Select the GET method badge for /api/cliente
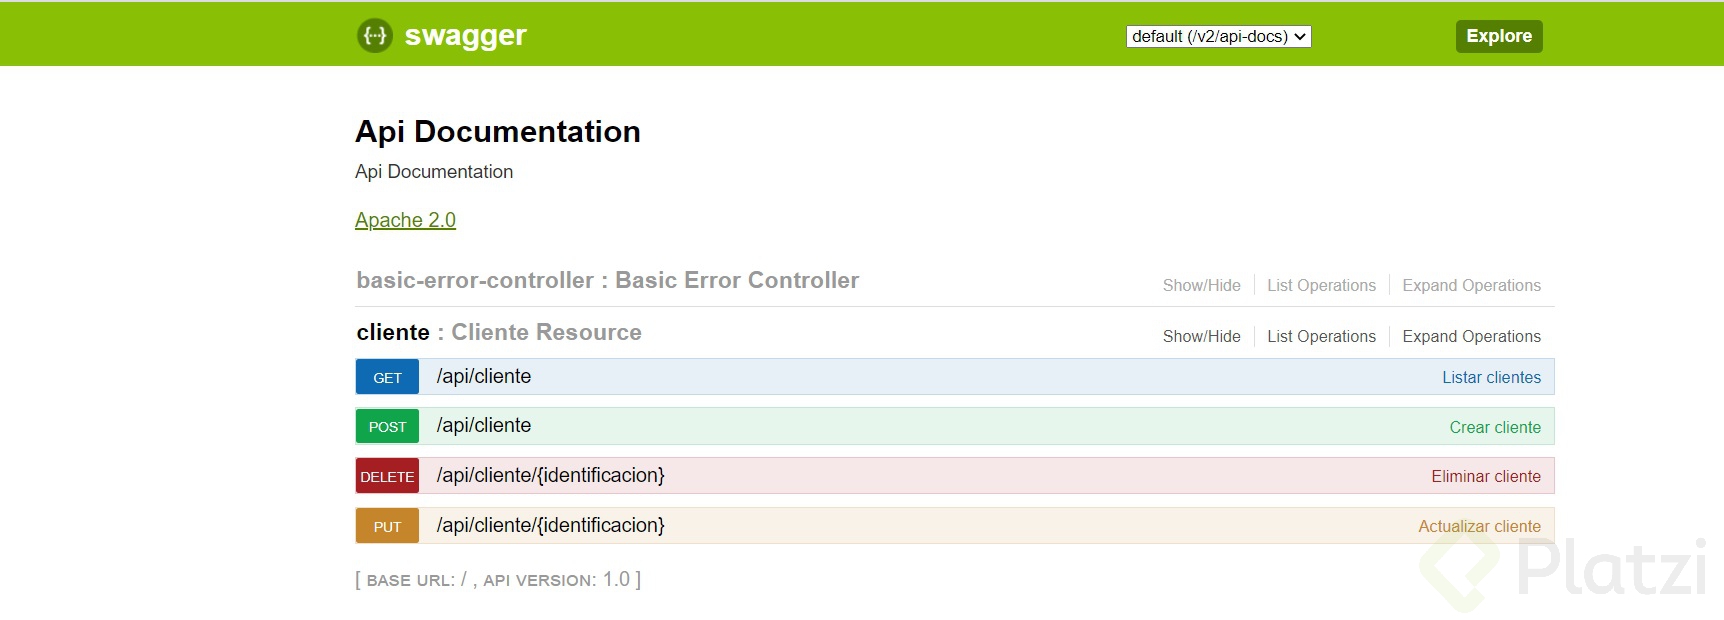1724x620 pixels. (386, 377)
